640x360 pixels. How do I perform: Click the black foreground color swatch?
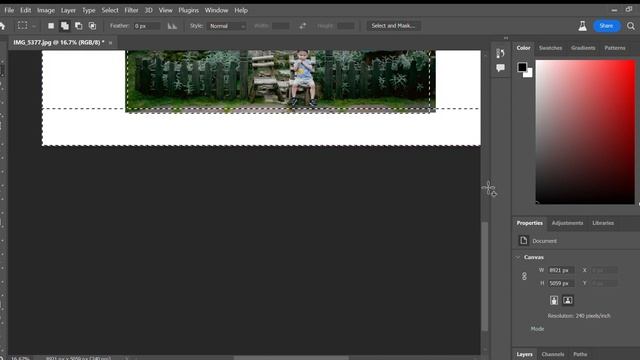522,67
